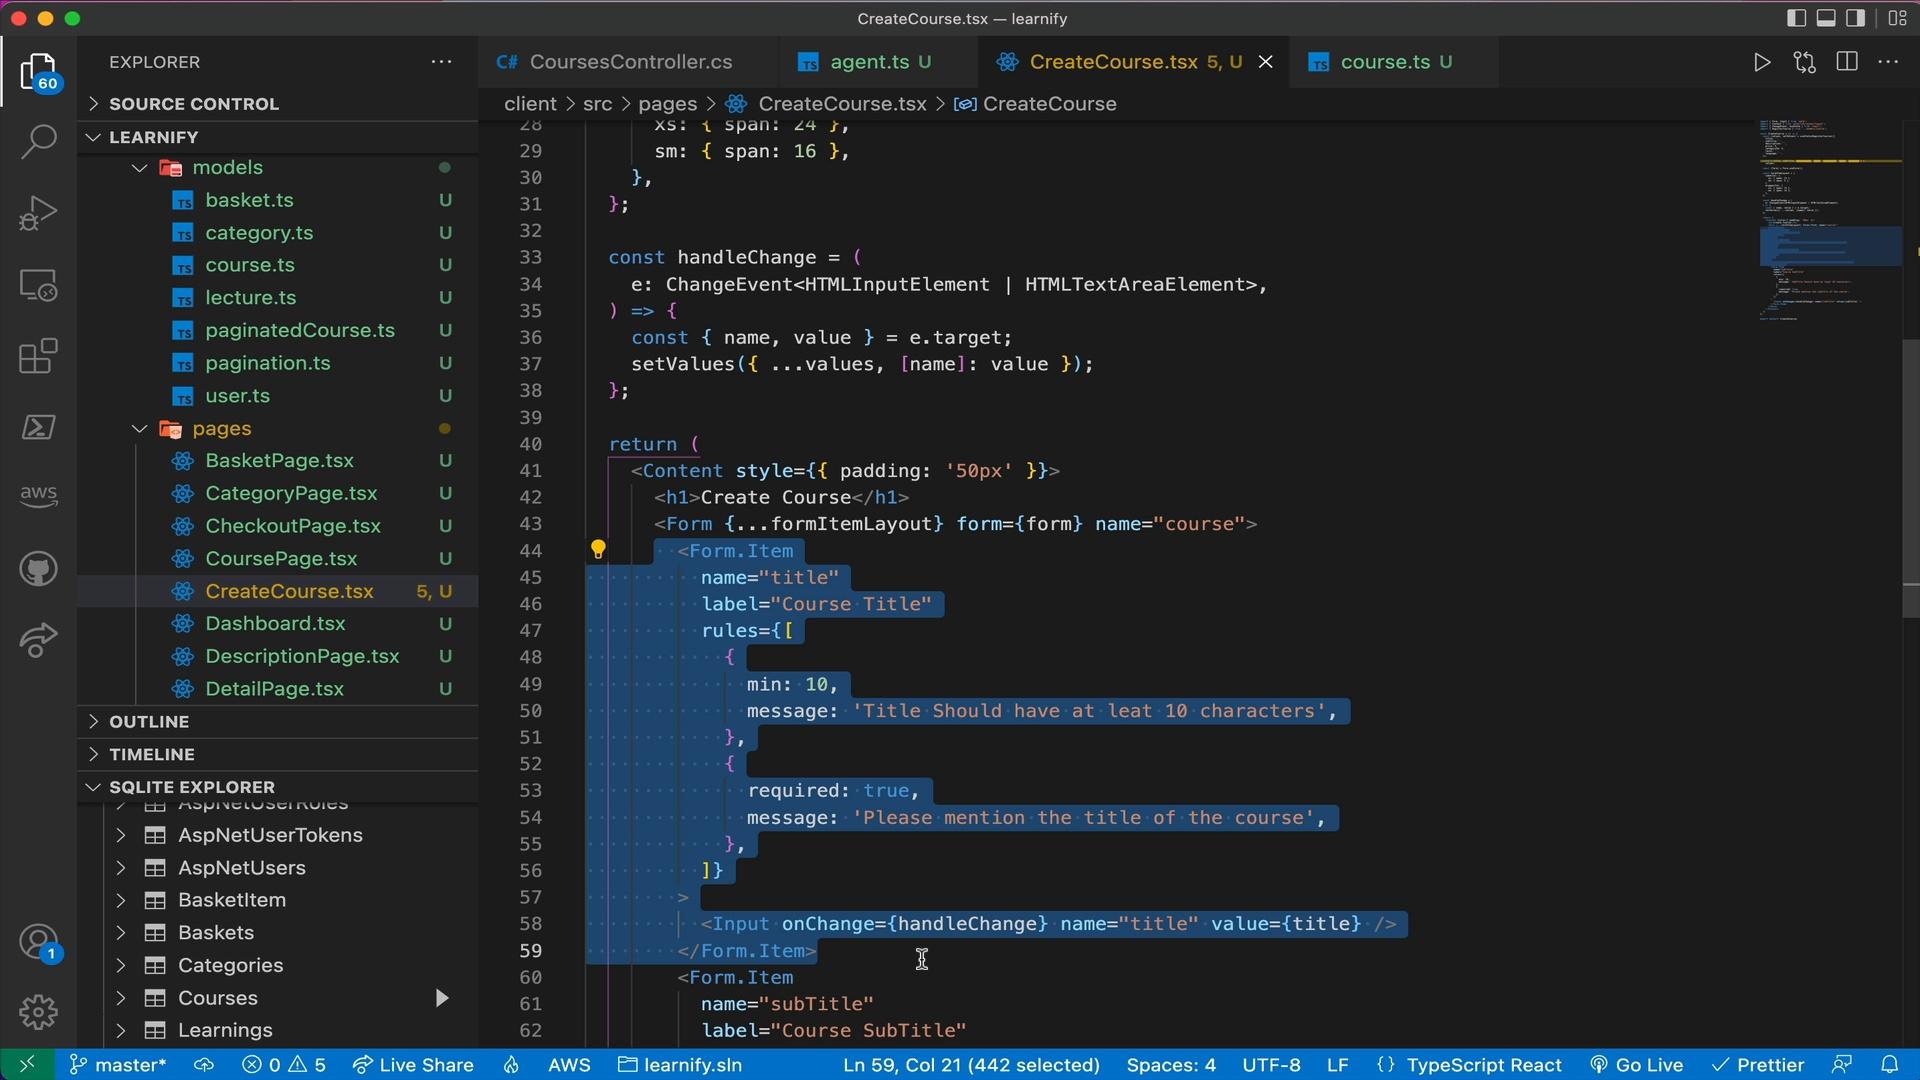This screenshot has width=1920, height=1080.
Task: Open the Search view in activity bar
Action: point(38,142)
